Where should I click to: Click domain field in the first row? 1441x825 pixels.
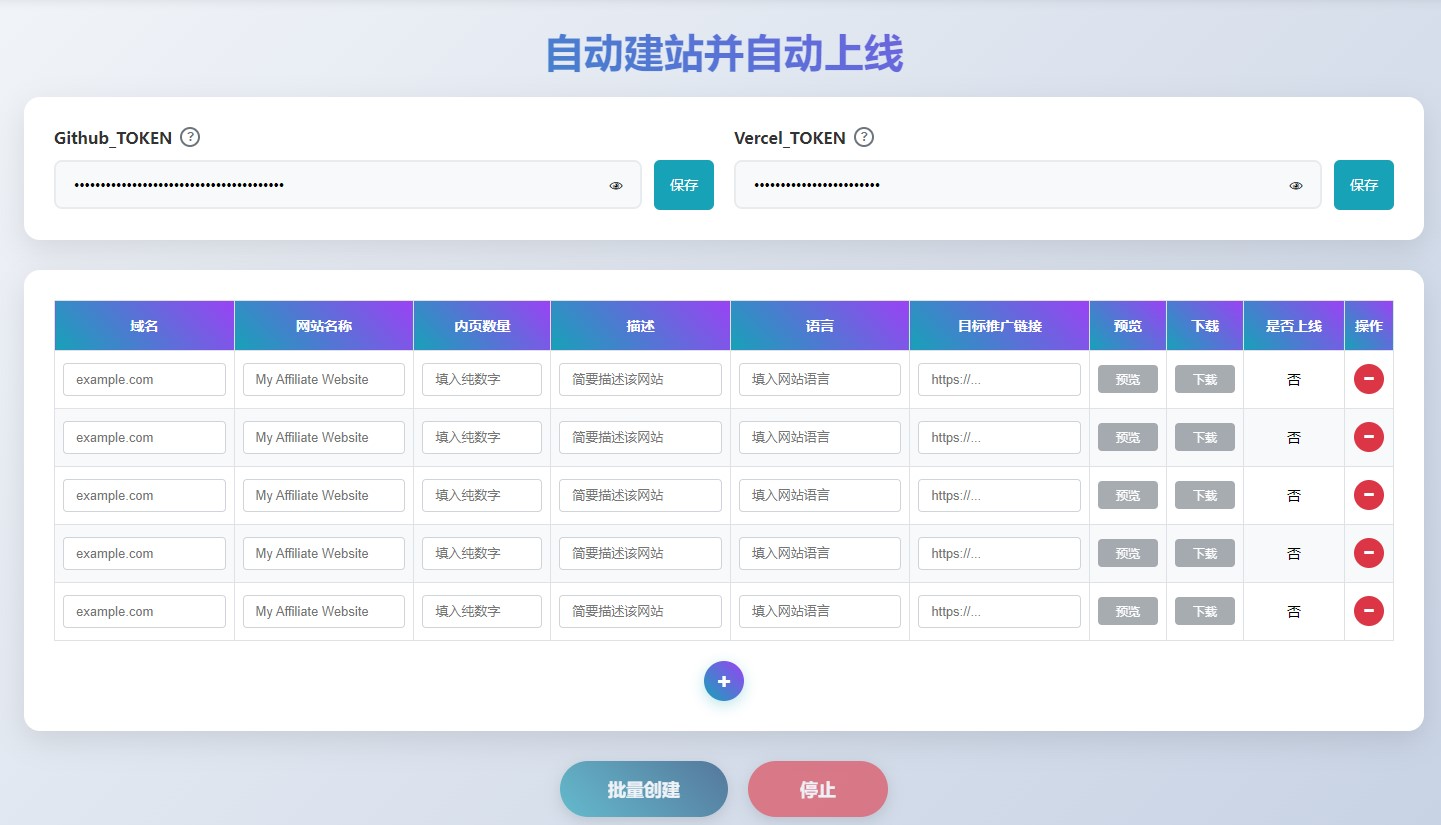pos(144,379)
